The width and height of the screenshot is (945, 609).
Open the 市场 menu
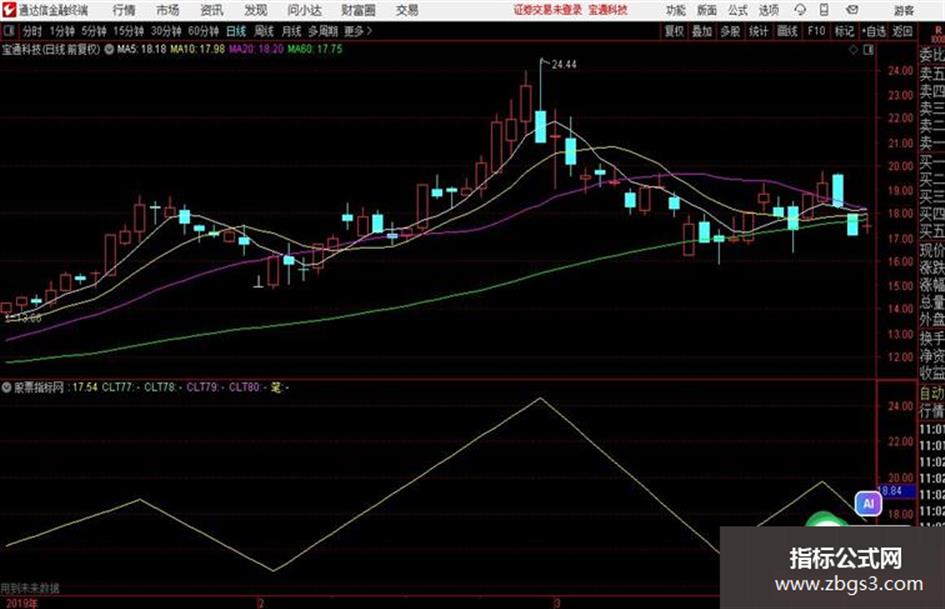[168, 10]
